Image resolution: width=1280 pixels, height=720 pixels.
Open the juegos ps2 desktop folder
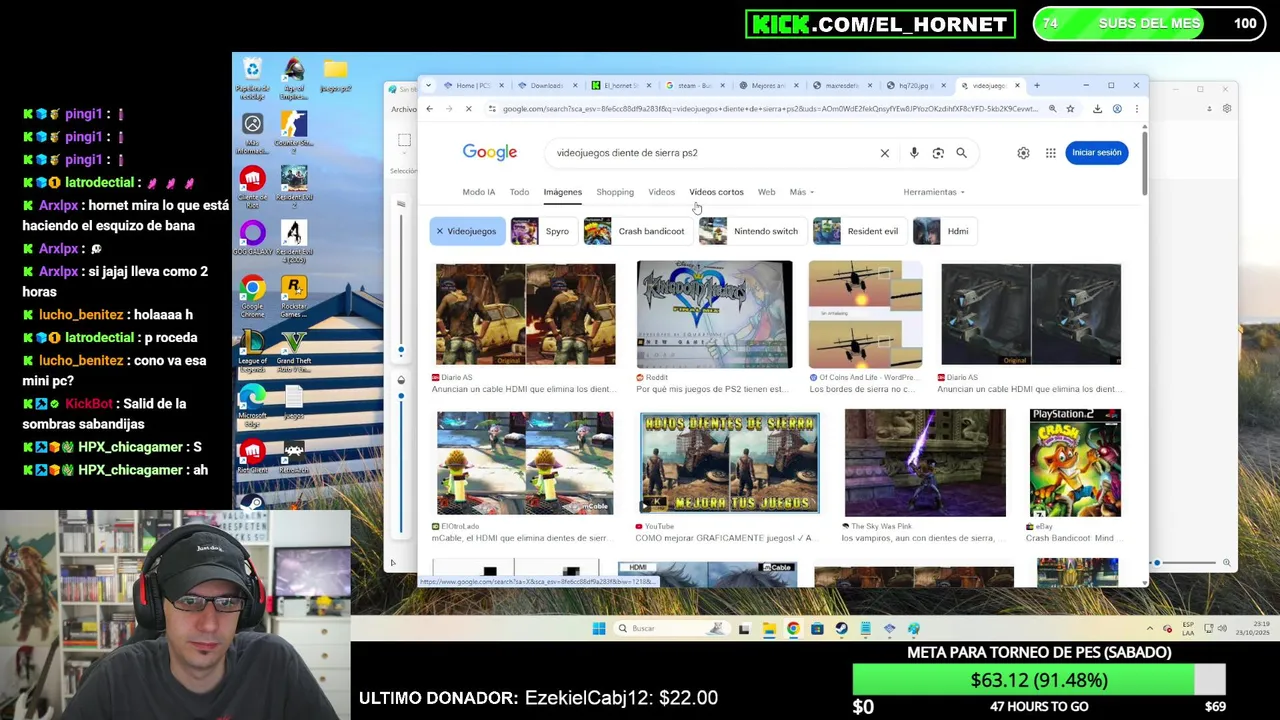[335, 76]
